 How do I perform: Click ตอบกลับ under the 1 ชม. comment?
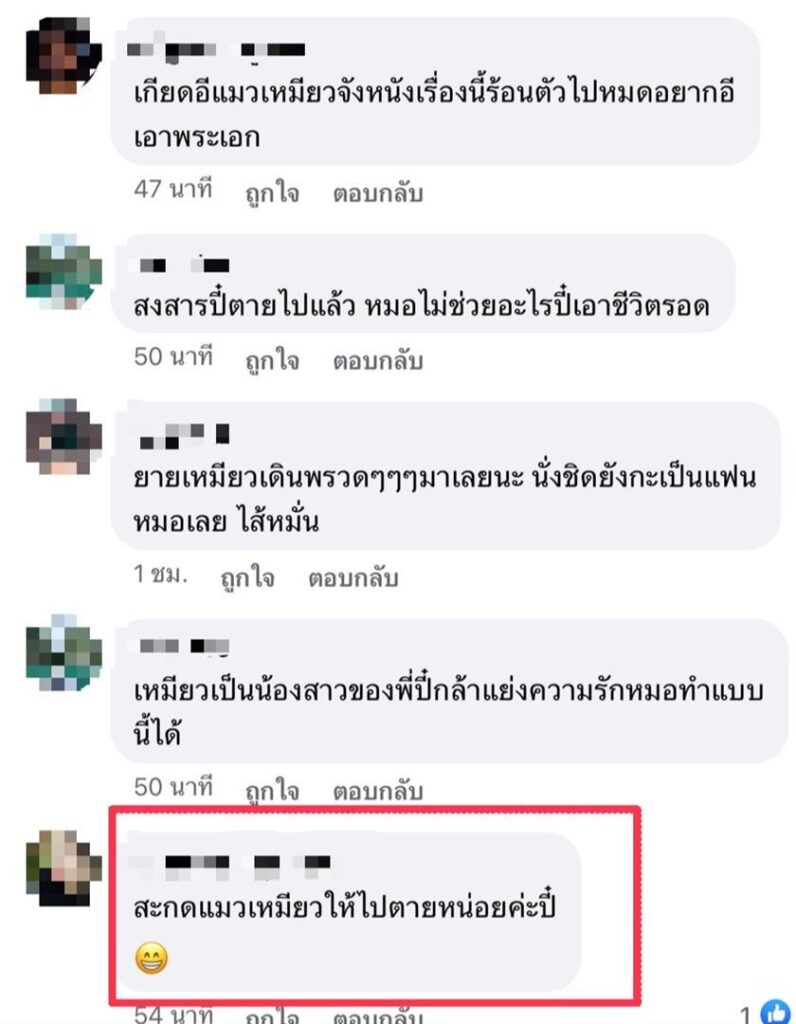(x=353, y=578)
